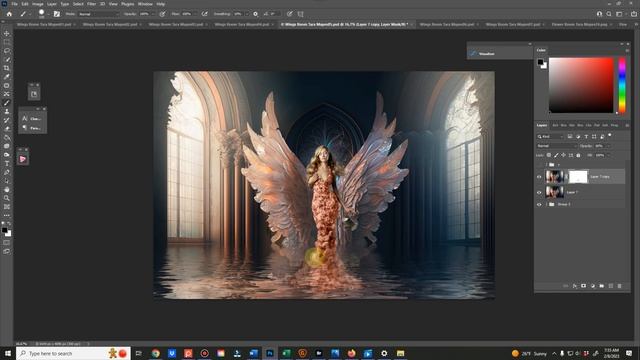640x360 pixels.
Task: Open the tool preset picker arrow
Action: pyautogui.click(x=30, y=14)
